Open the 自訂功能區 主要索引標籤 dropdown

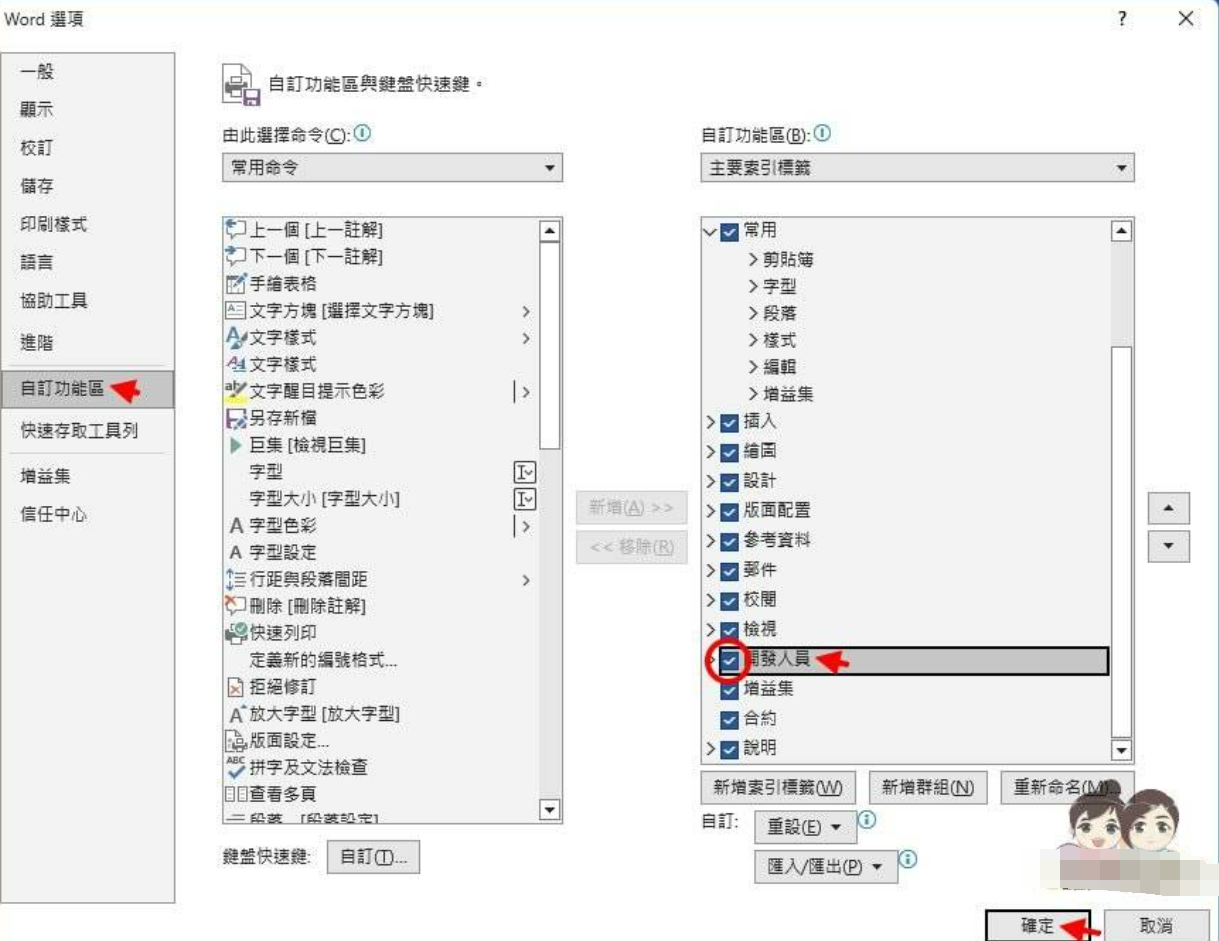[917, 168]
